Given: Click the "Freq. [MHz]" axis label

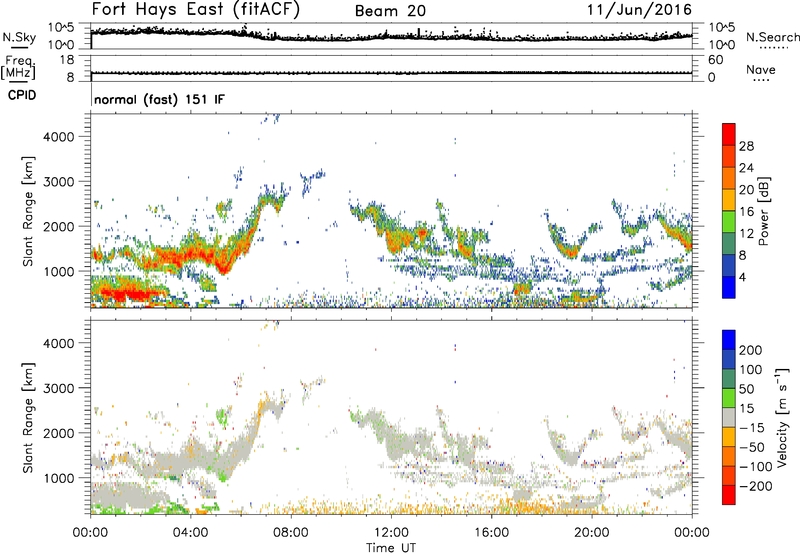Looking at the screenshot, I should pyautogui.click(x=19, y=67).
